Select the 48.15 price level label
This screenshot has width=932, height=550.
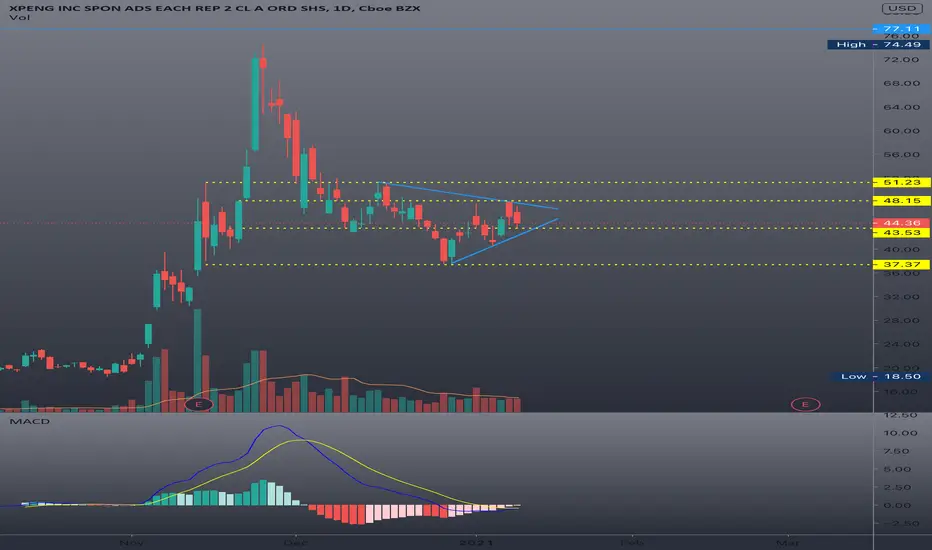(x=902, y=201)
